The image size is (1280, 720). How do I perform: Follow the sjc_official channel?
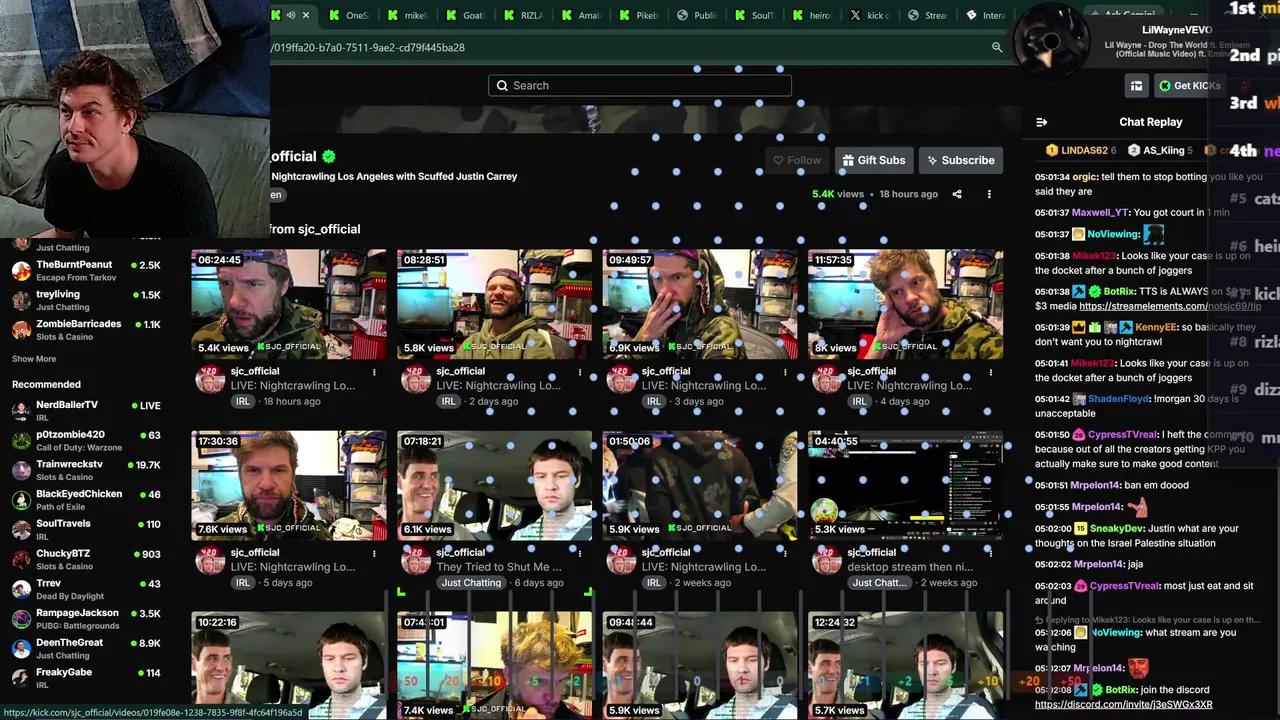pos(797,160)
